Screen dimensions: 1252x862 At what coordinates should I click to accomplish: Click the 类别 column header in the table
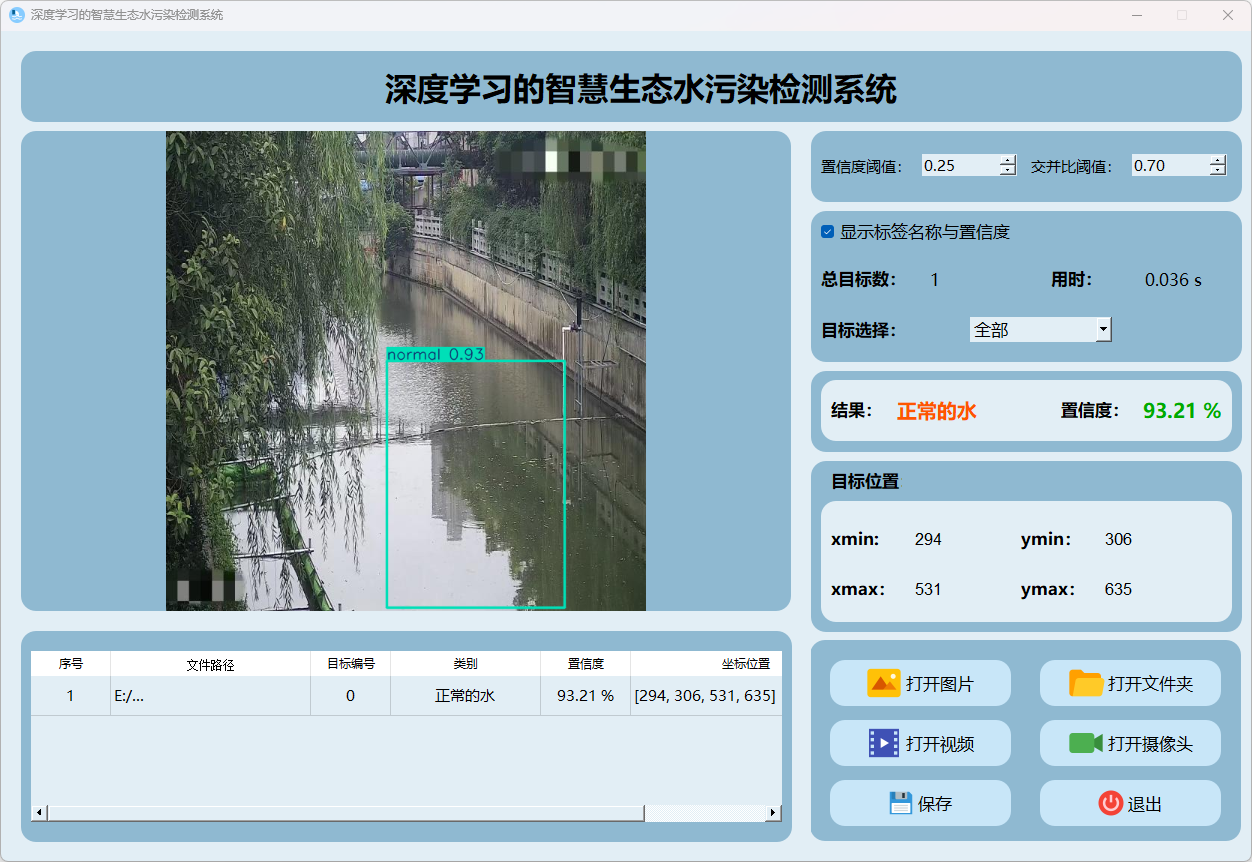click(465, 664)
